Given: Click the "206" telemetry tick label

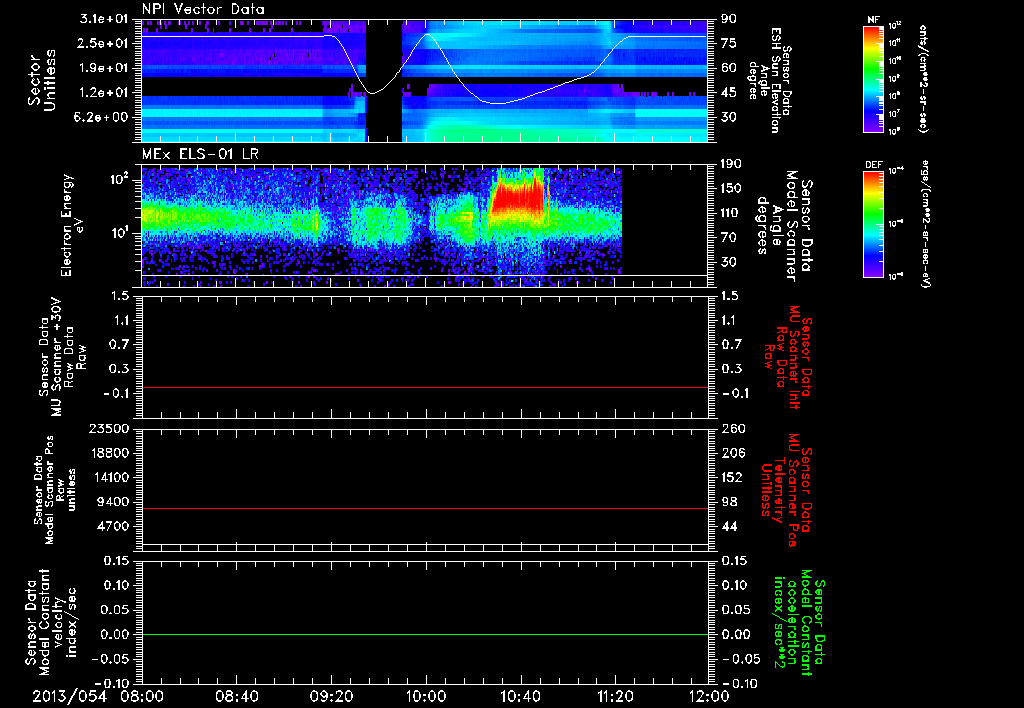Looking at the screenshot, I should pyautogui.click(x=731, y=453).
